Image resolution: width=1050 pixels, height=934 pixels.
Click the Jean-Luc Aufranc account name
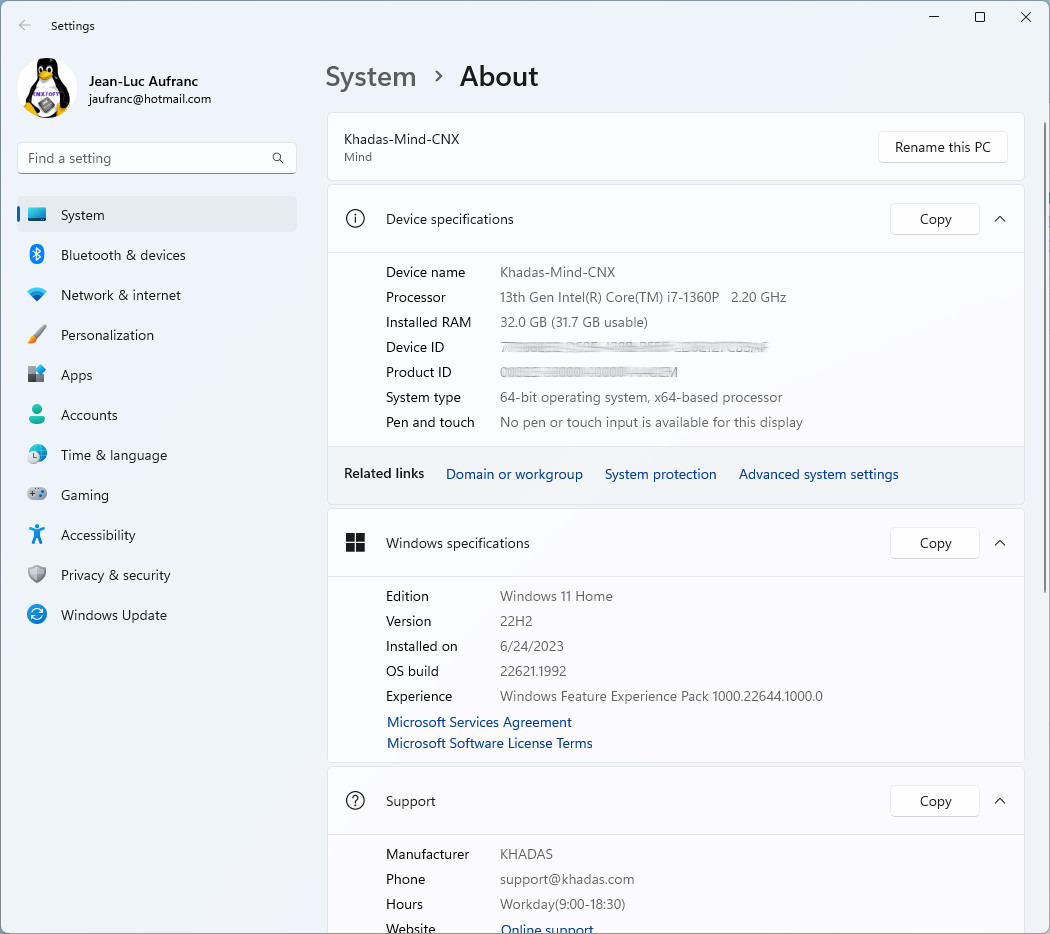click(143, 81)
